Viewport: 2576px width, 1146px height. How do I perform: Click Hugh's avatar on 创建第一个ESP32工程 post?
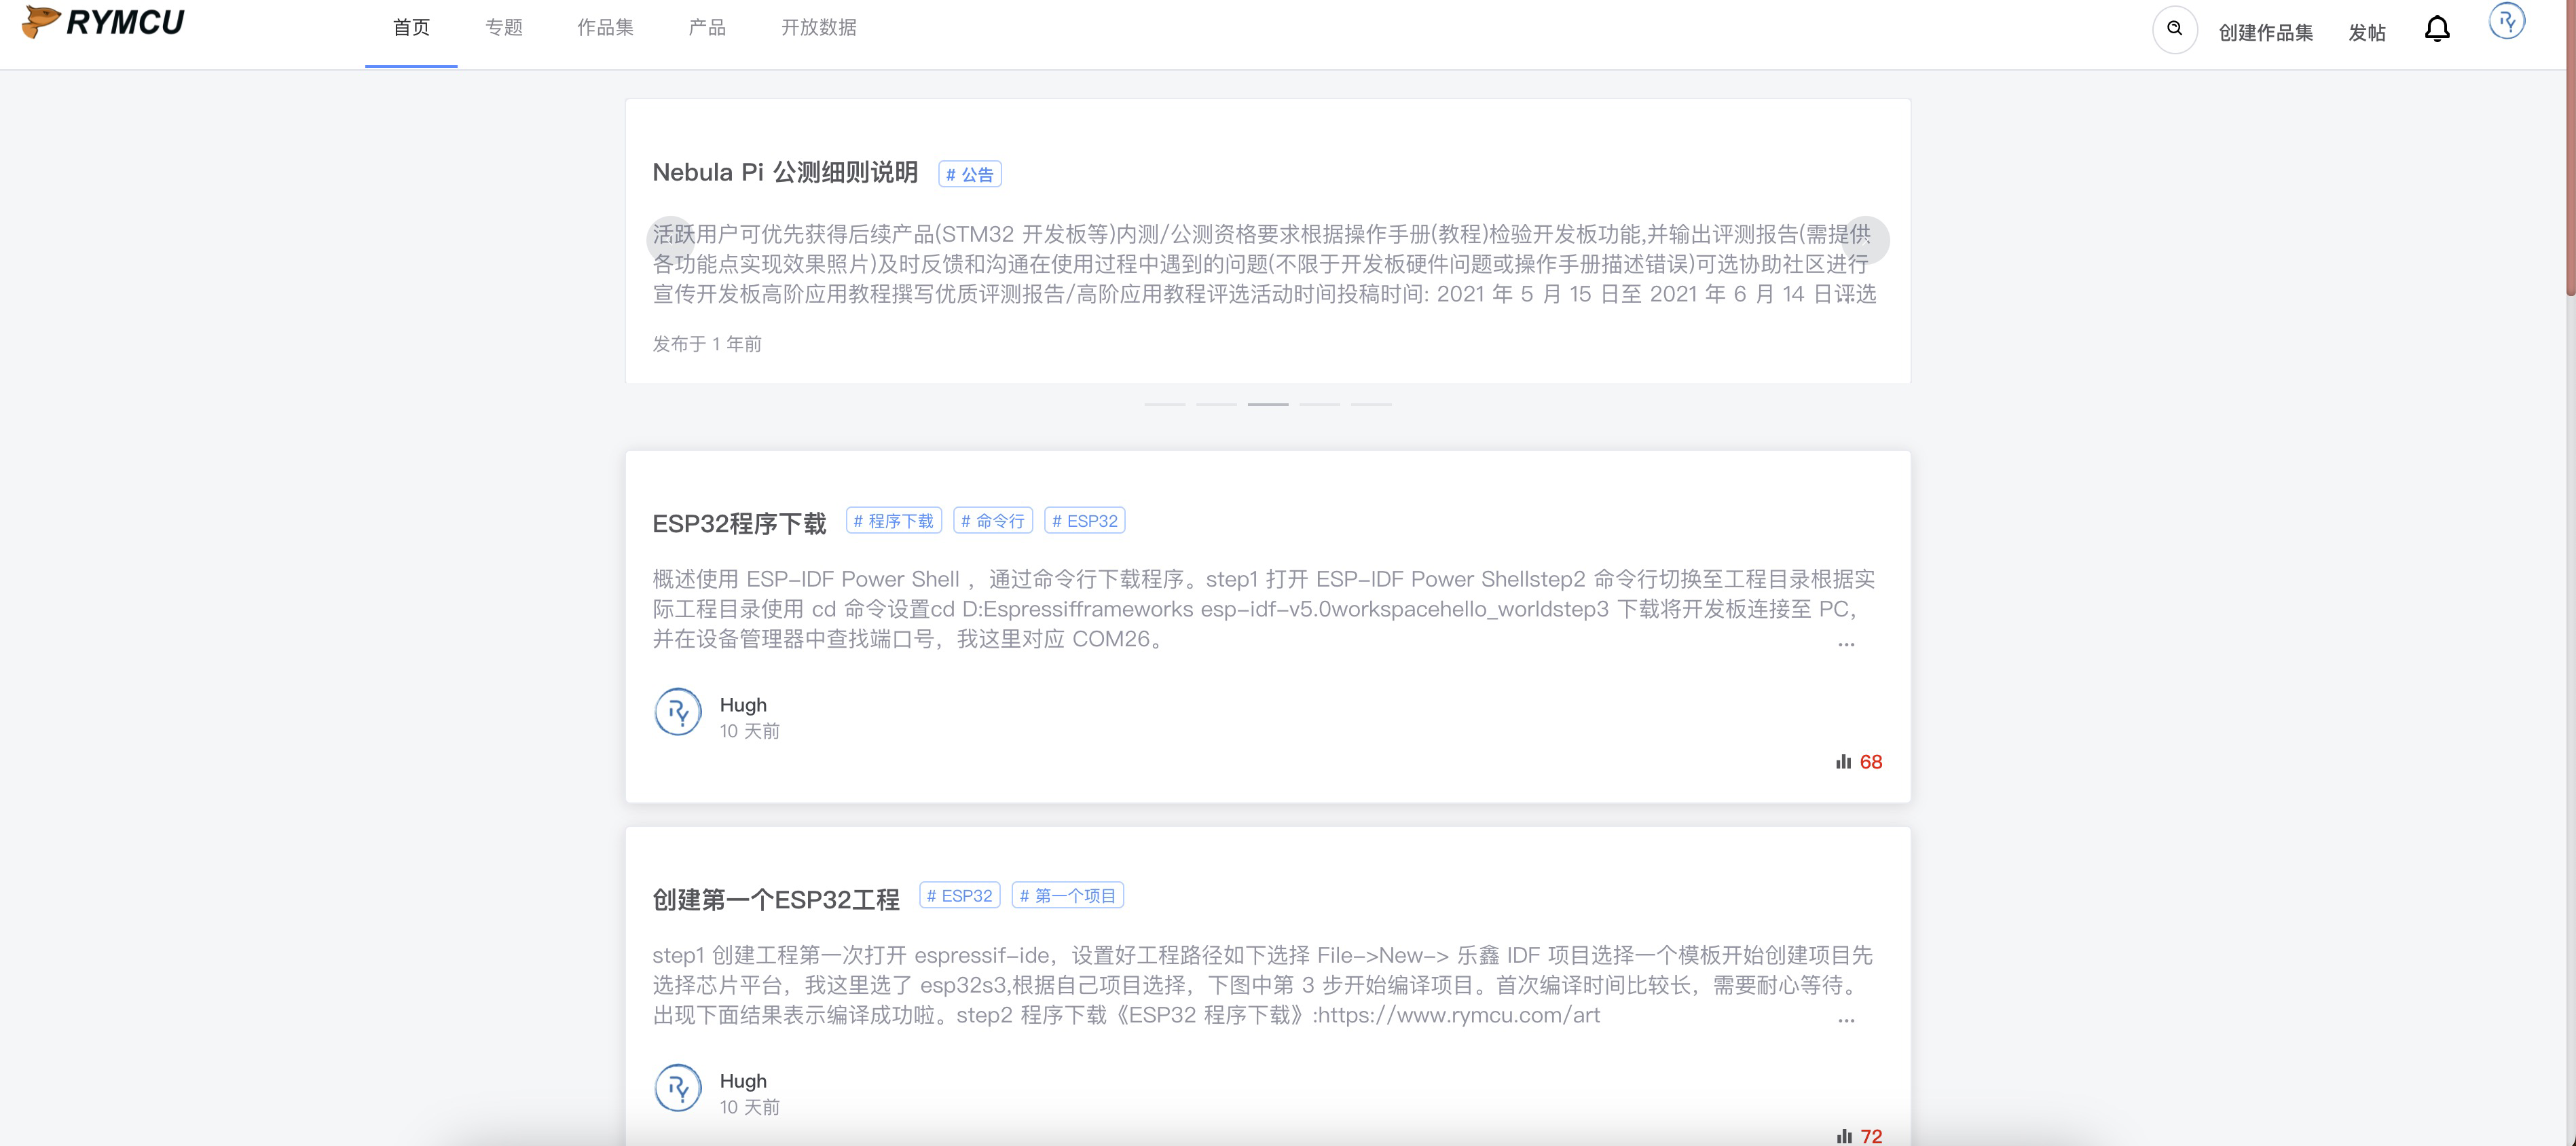[x=677, y=1088]
